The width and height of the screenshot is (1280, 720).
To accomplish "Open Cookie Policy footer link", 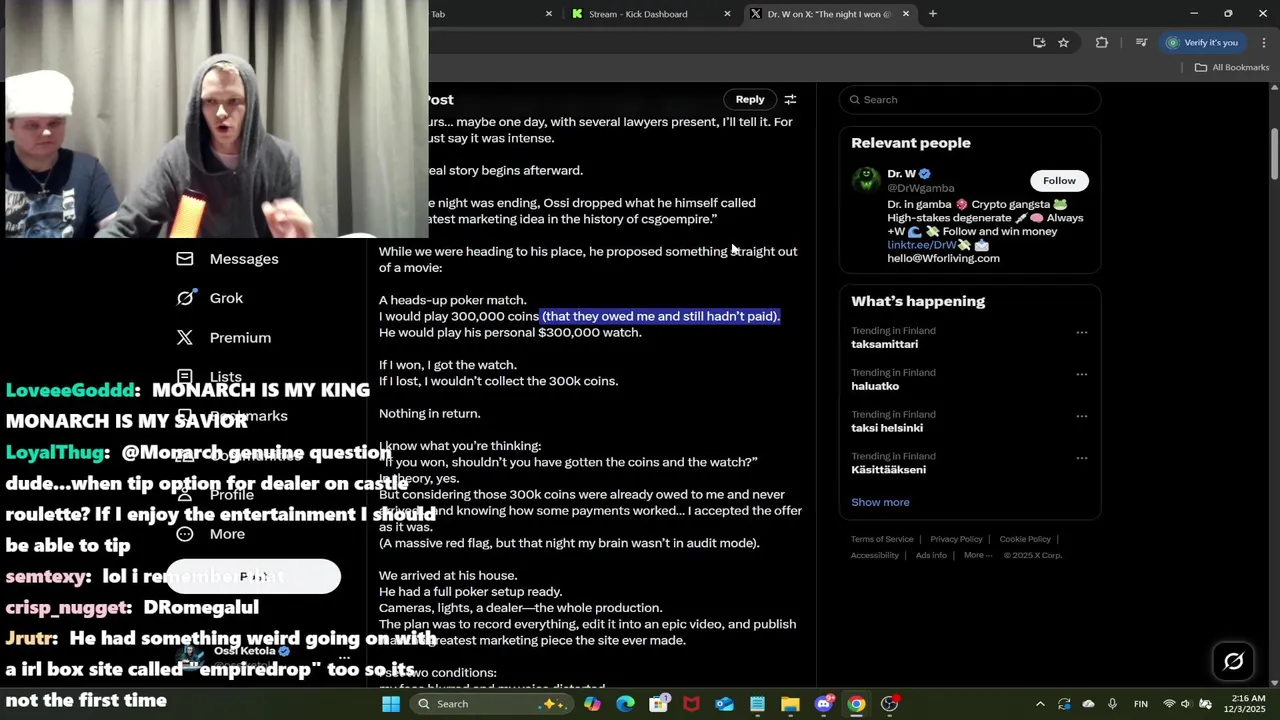I will tap(1025, 539).
